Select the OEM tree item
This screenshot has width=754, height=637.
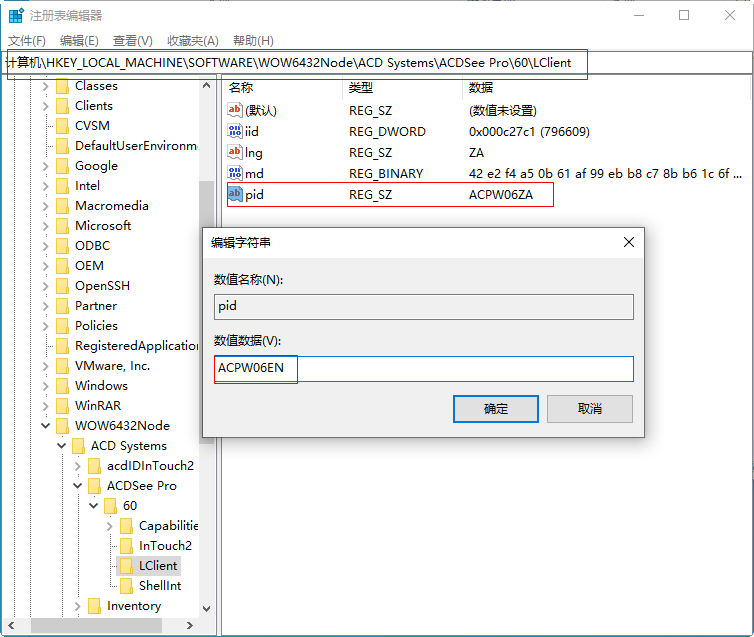89,266
